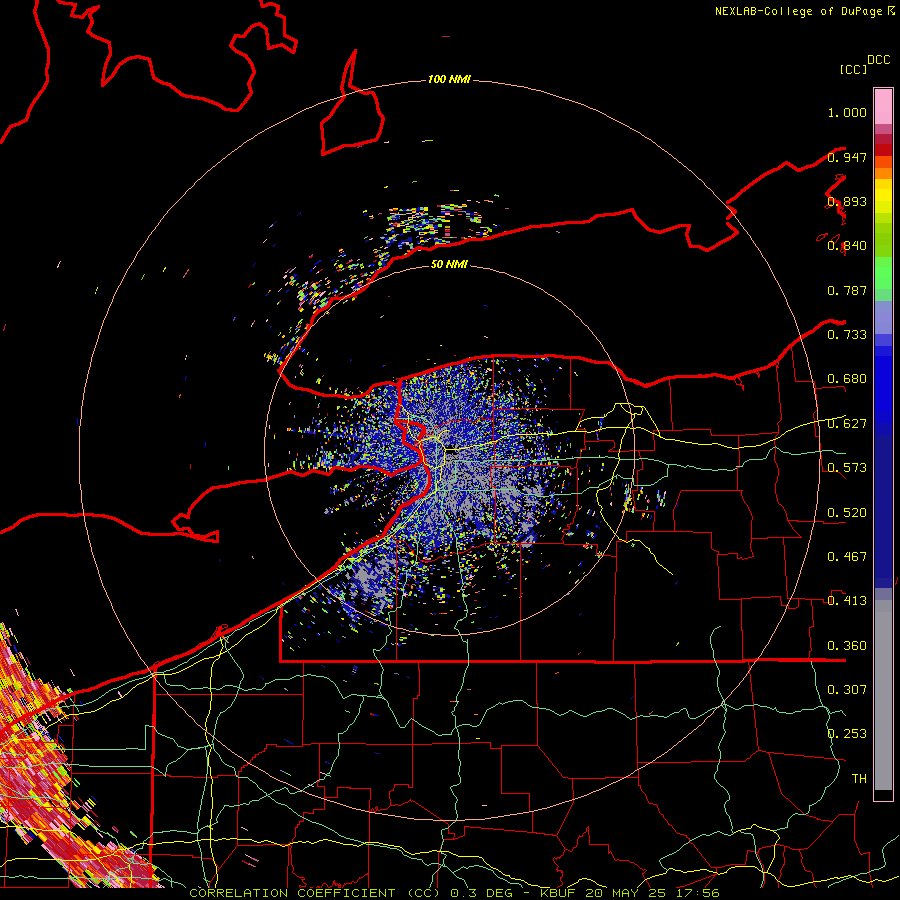Click the 0.680 legend value
Viewport: 900px width, 900px height.
pyautogui.click(x=847, y=379)
